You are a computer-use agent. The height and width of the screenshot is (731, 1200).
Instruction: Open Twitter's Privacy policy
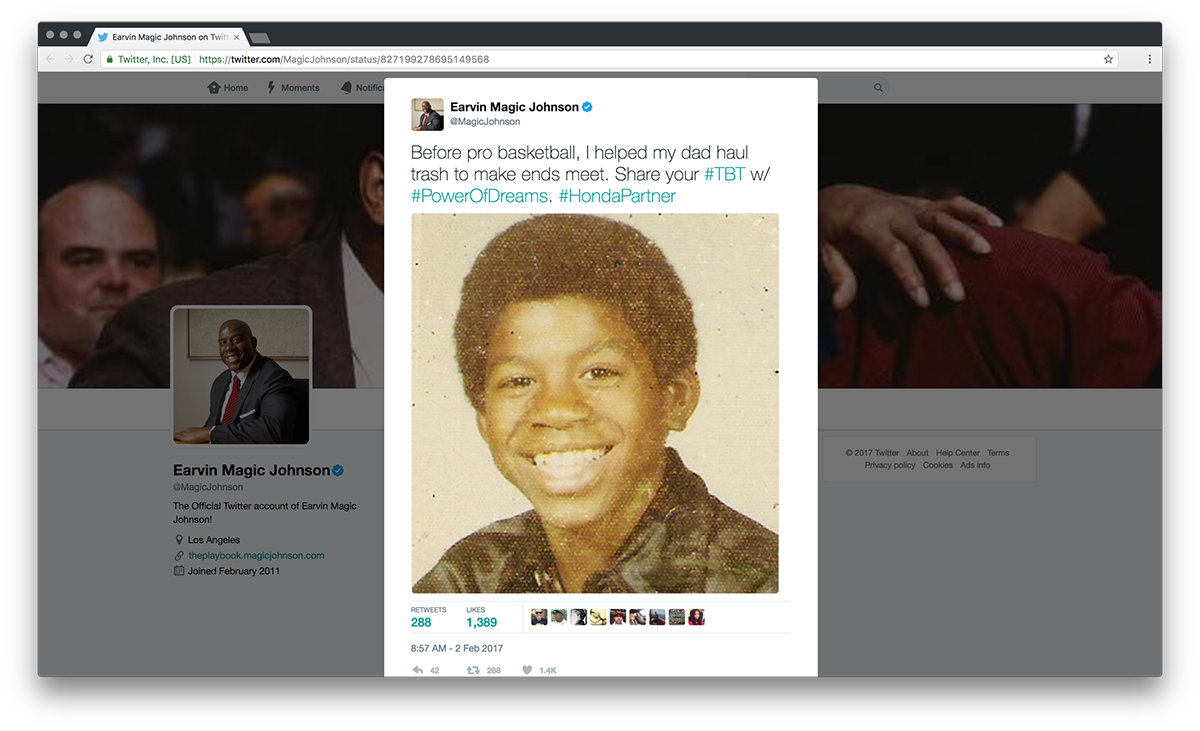tap(889, 465)
